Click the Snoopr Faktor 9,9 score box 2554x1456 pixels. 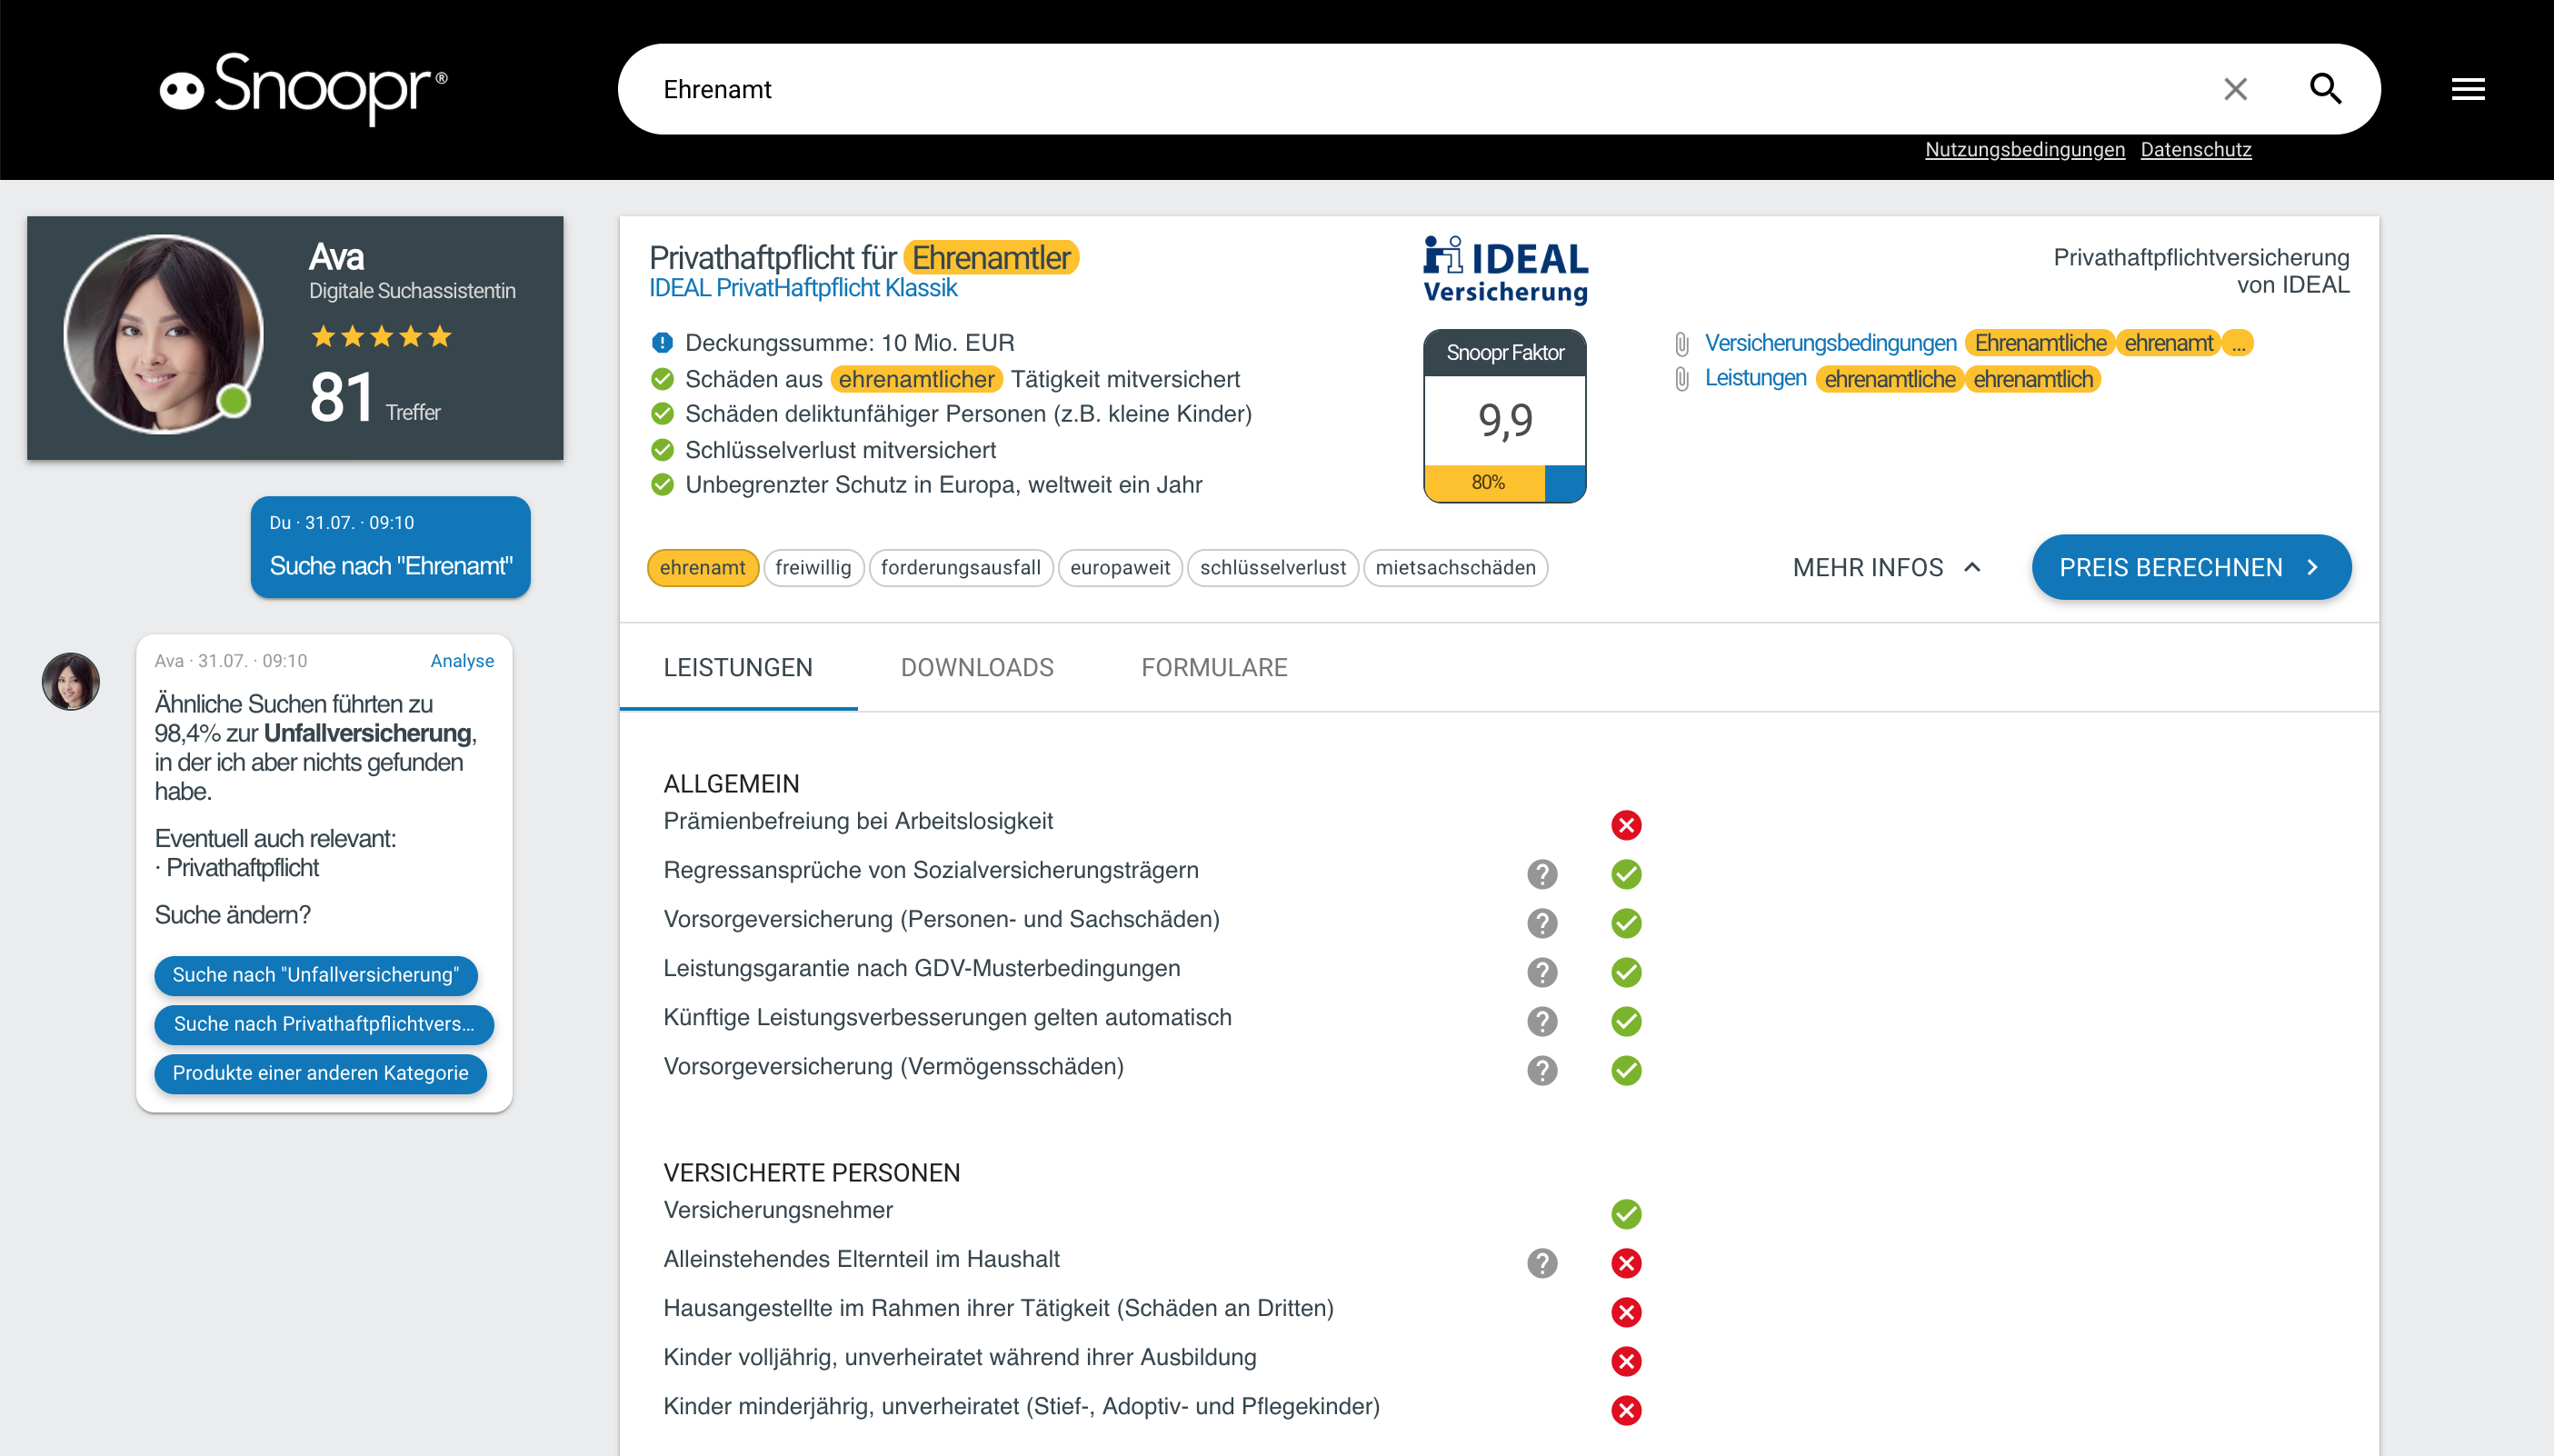[1504, 415]
